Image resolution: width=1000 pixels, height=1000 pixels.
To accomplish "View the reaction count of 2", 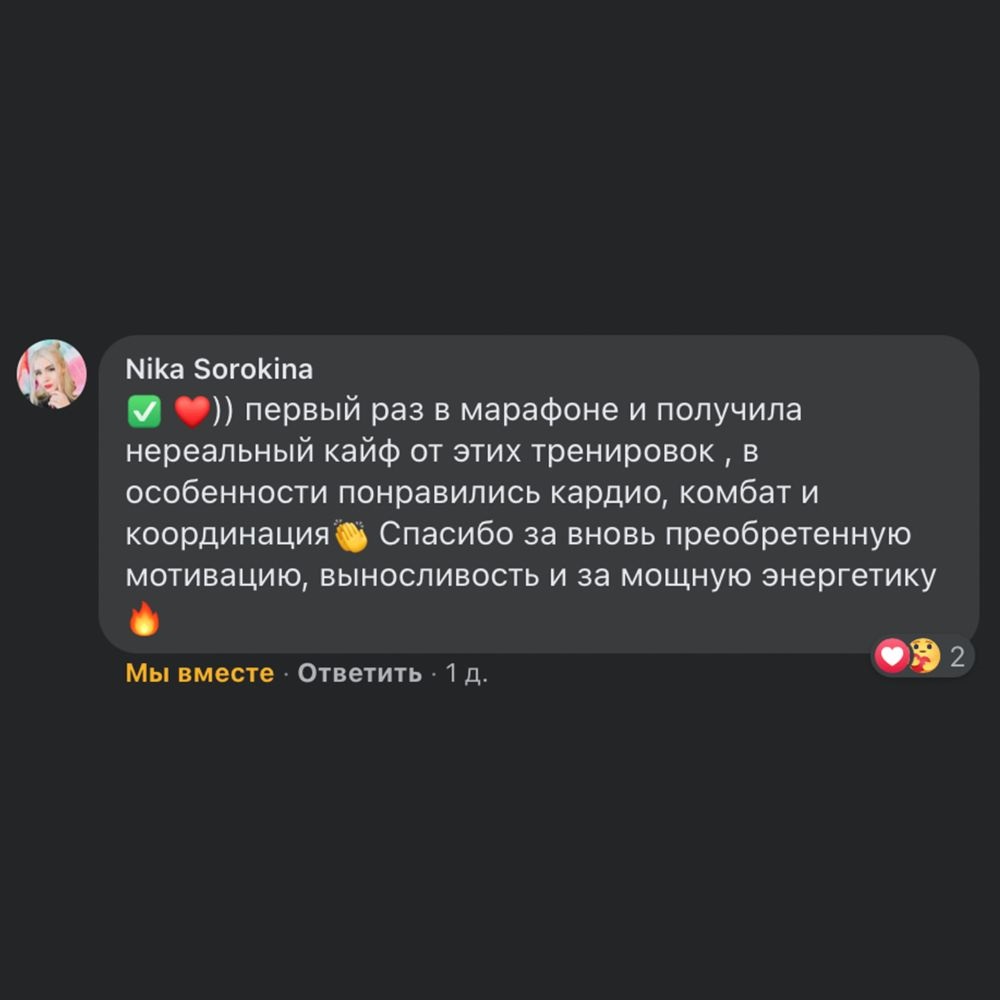I will [x=957, y=657].
